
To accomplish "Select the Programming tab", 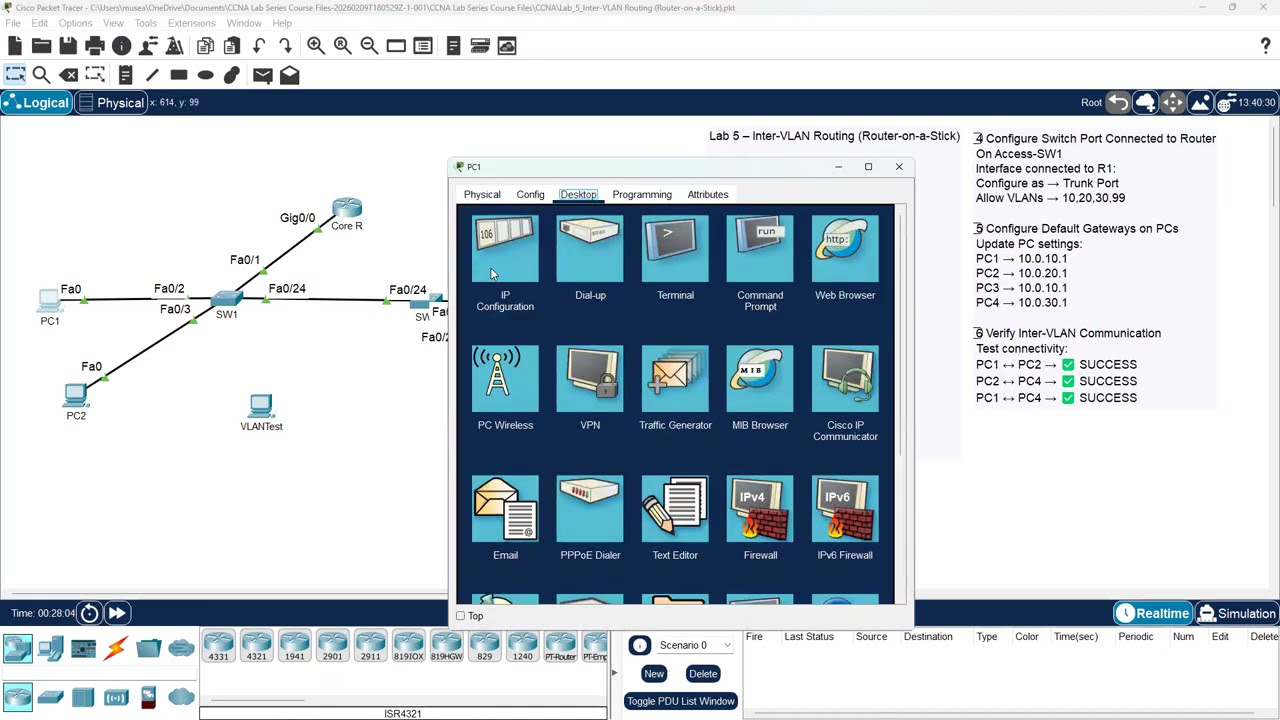I will (642, 194).
